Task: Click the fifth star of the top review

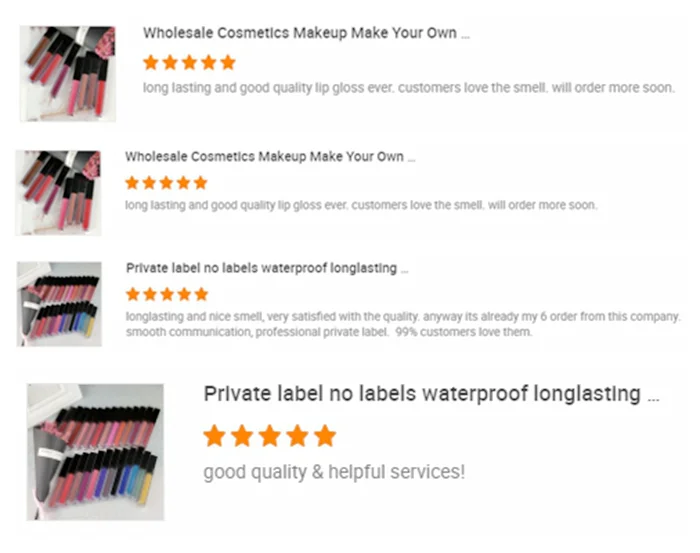Action: click(x=228, y=62)
